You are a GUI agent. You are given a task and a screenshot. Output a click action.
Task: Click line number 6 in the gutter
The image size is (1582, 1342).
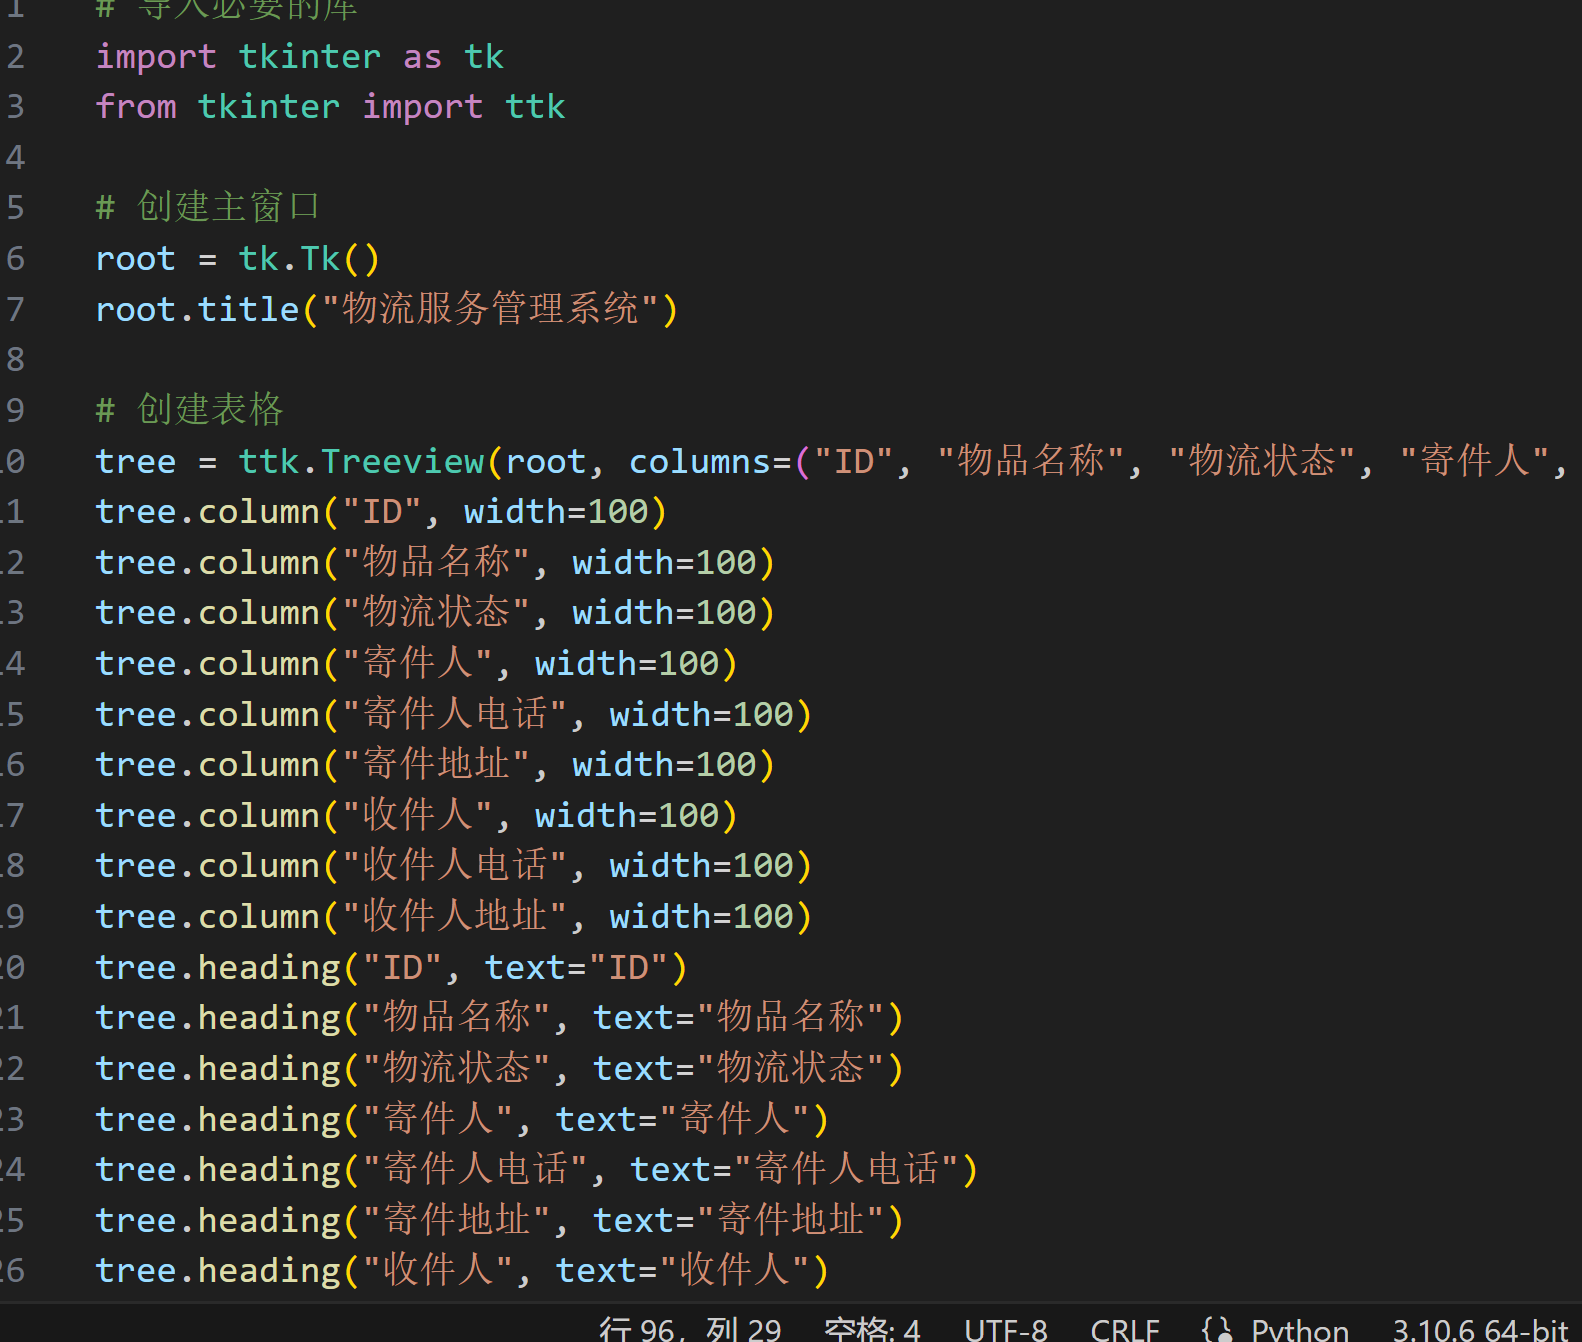click(15, 259)
